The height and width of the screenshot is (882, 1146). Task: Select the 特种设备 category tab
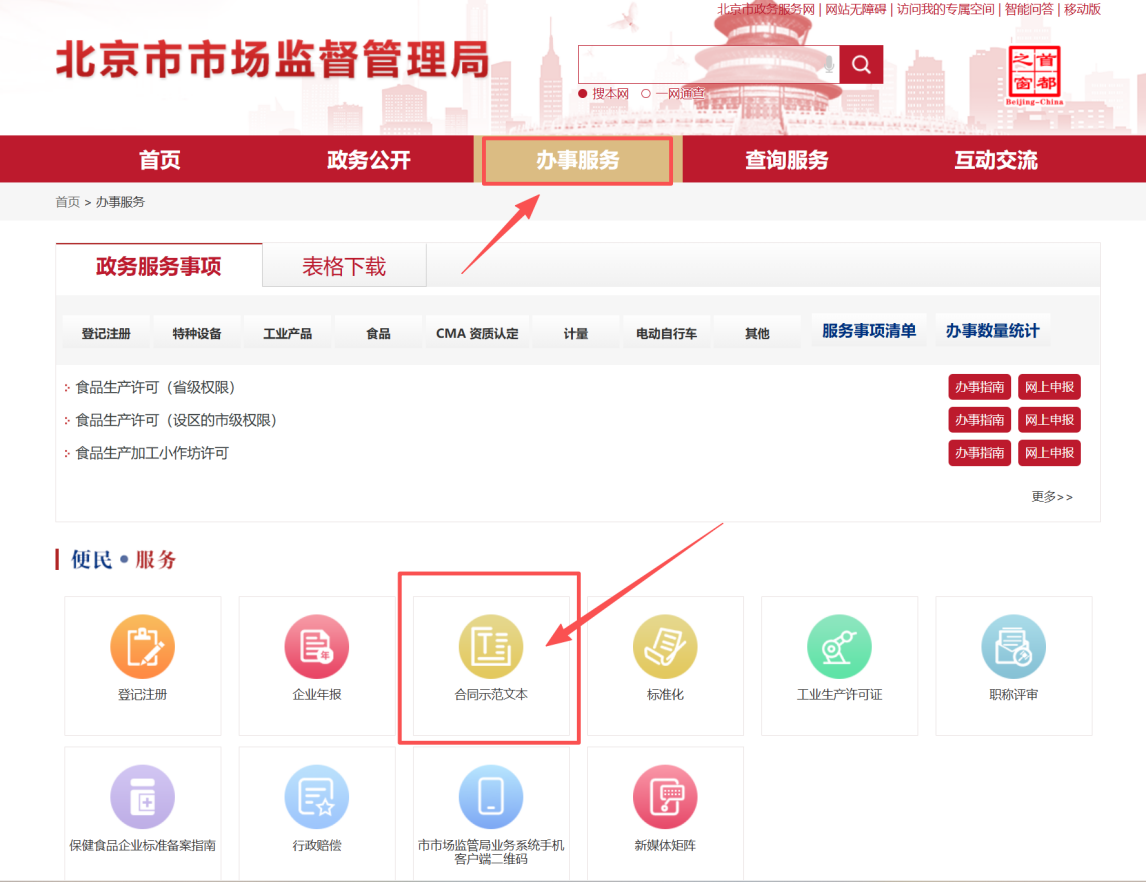(197, 333)
